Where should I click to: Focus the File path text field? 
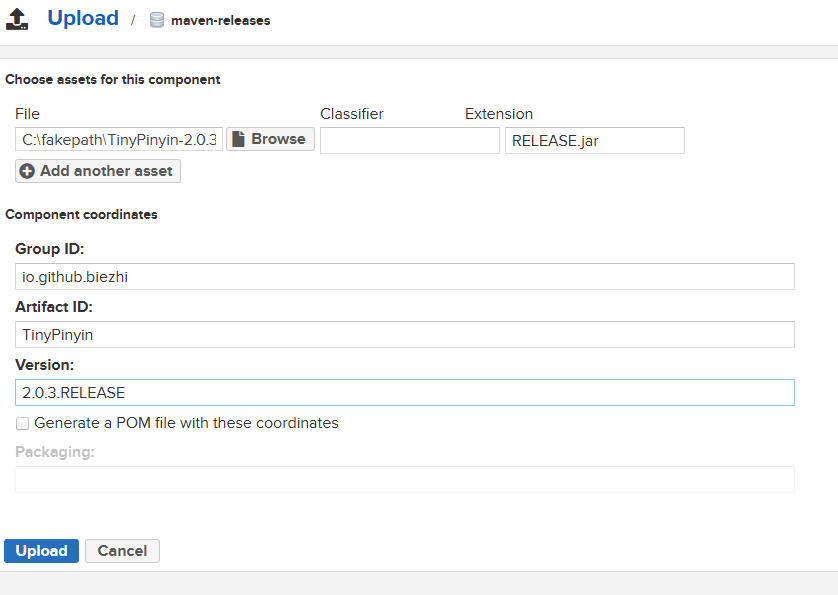point(118,140)
